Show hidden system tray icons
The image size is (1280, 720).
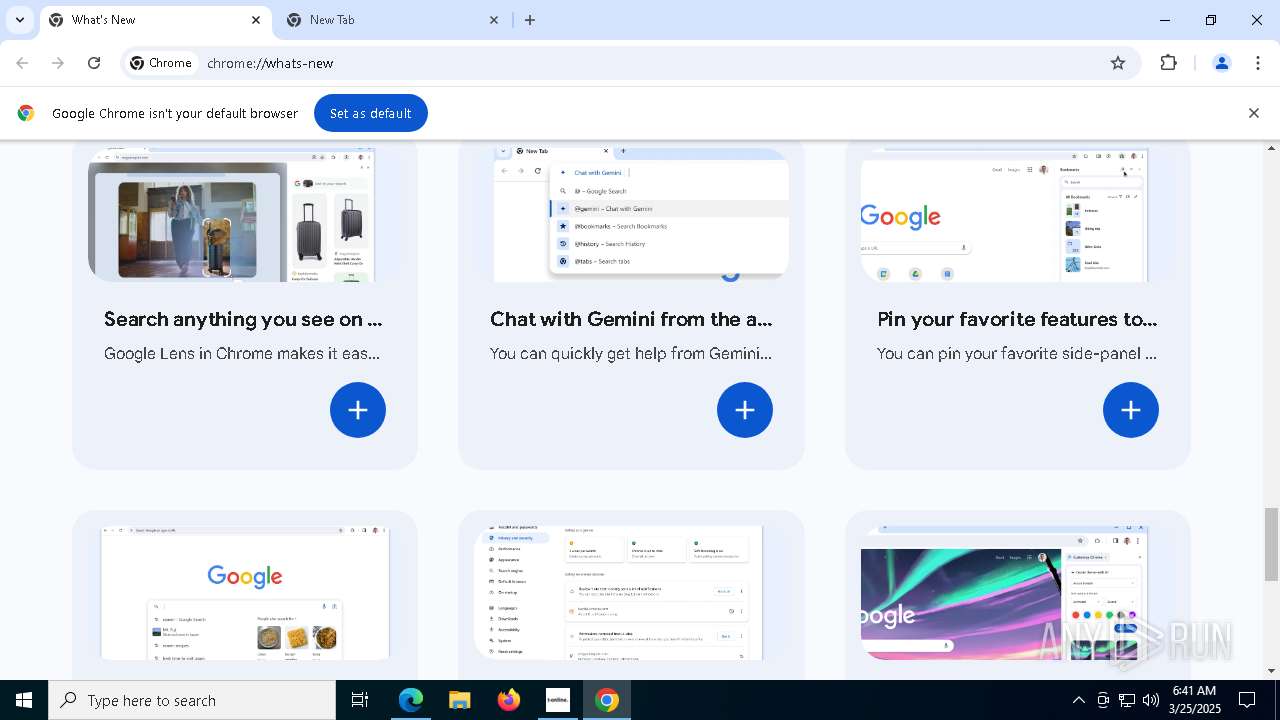(1078, 700)
